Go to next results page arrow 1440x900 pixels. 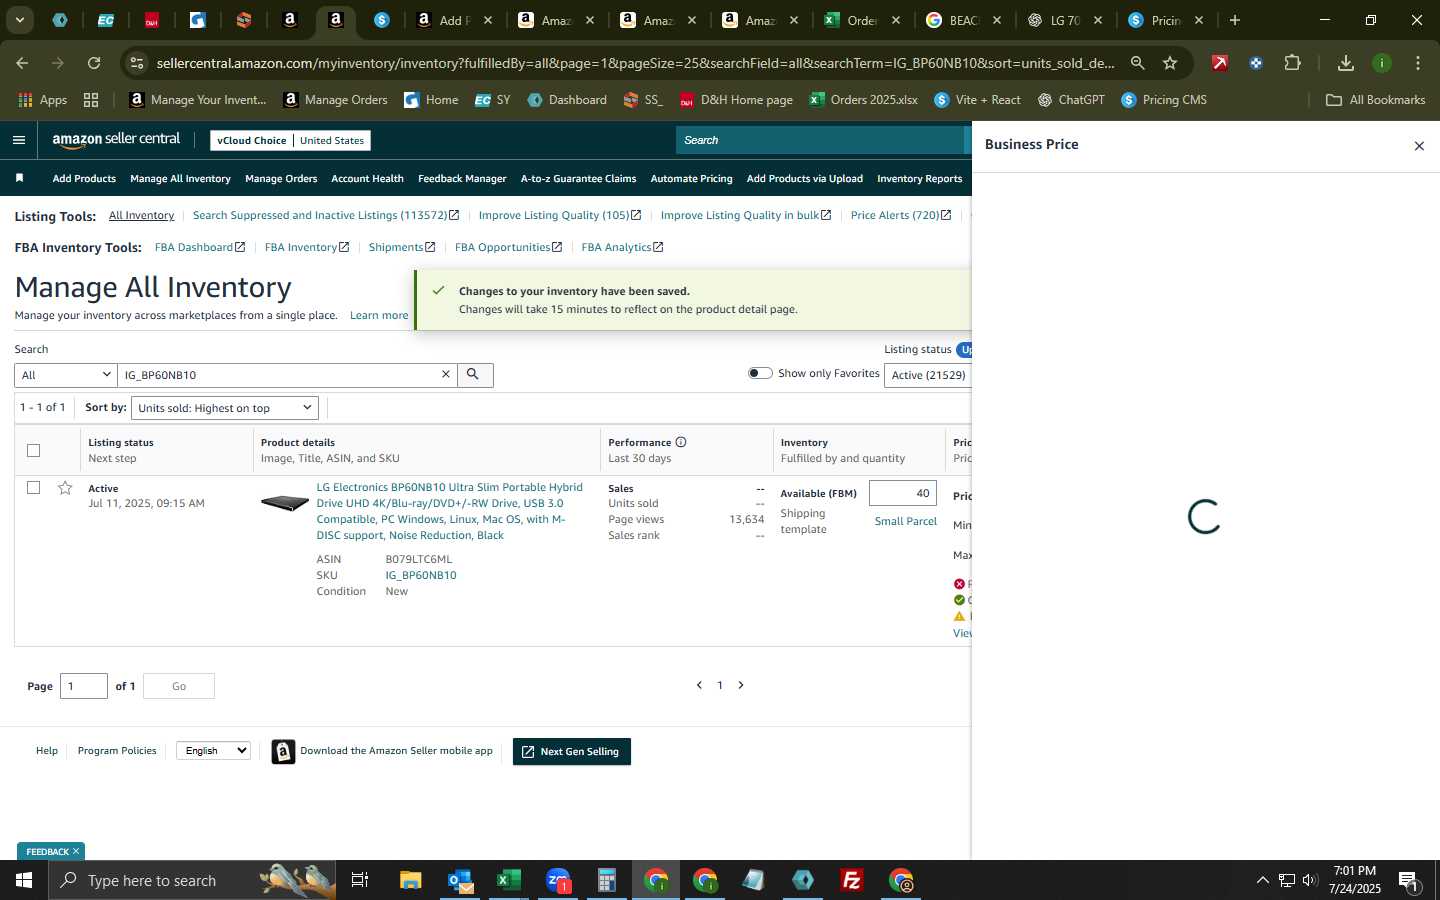[741, 685]
